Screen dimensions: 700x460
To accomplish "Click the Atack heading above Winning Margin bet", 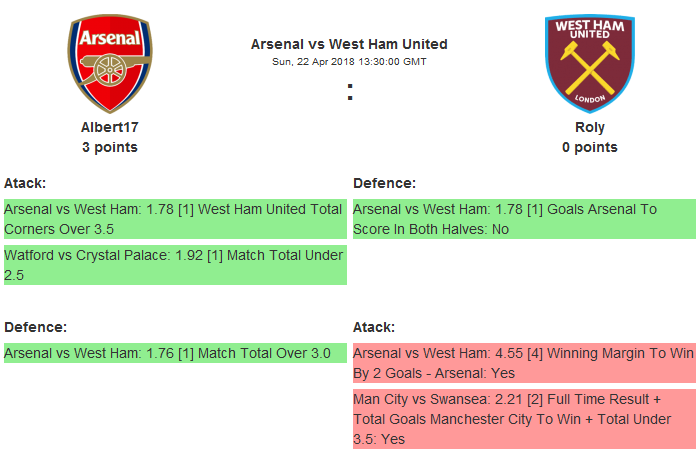I will (374, 327).
